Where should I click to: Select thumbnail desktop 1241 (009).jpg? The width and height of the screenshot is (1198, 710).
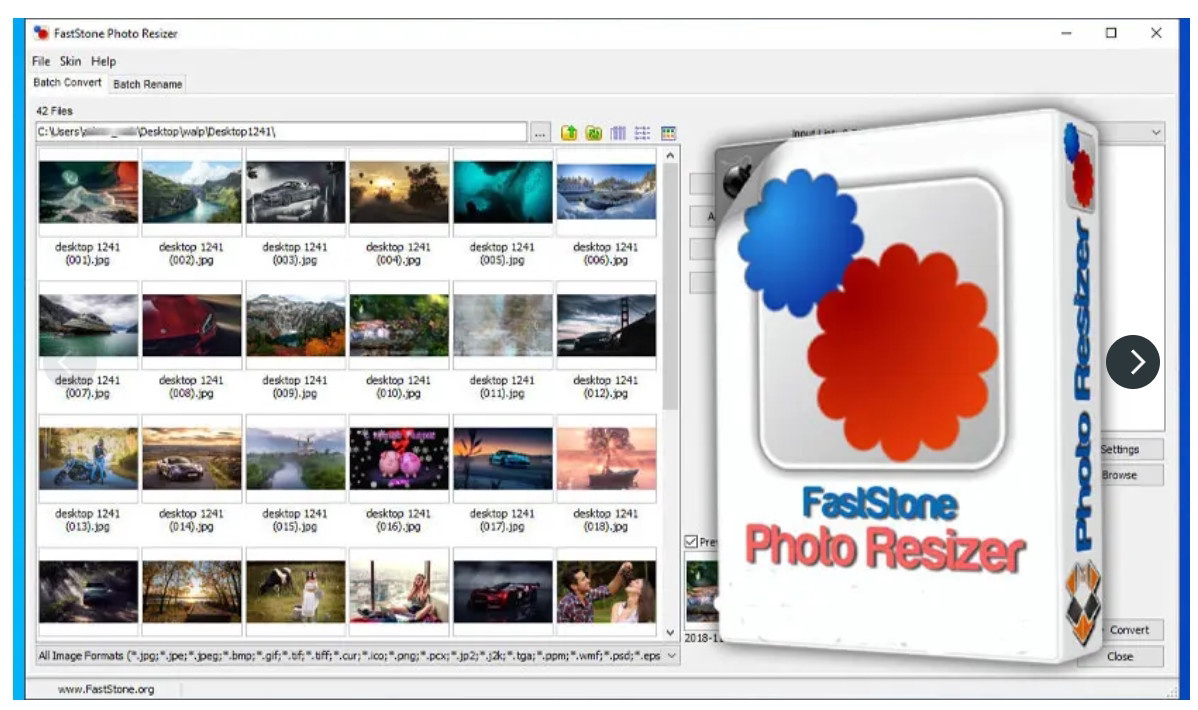[x=296, y=326]
